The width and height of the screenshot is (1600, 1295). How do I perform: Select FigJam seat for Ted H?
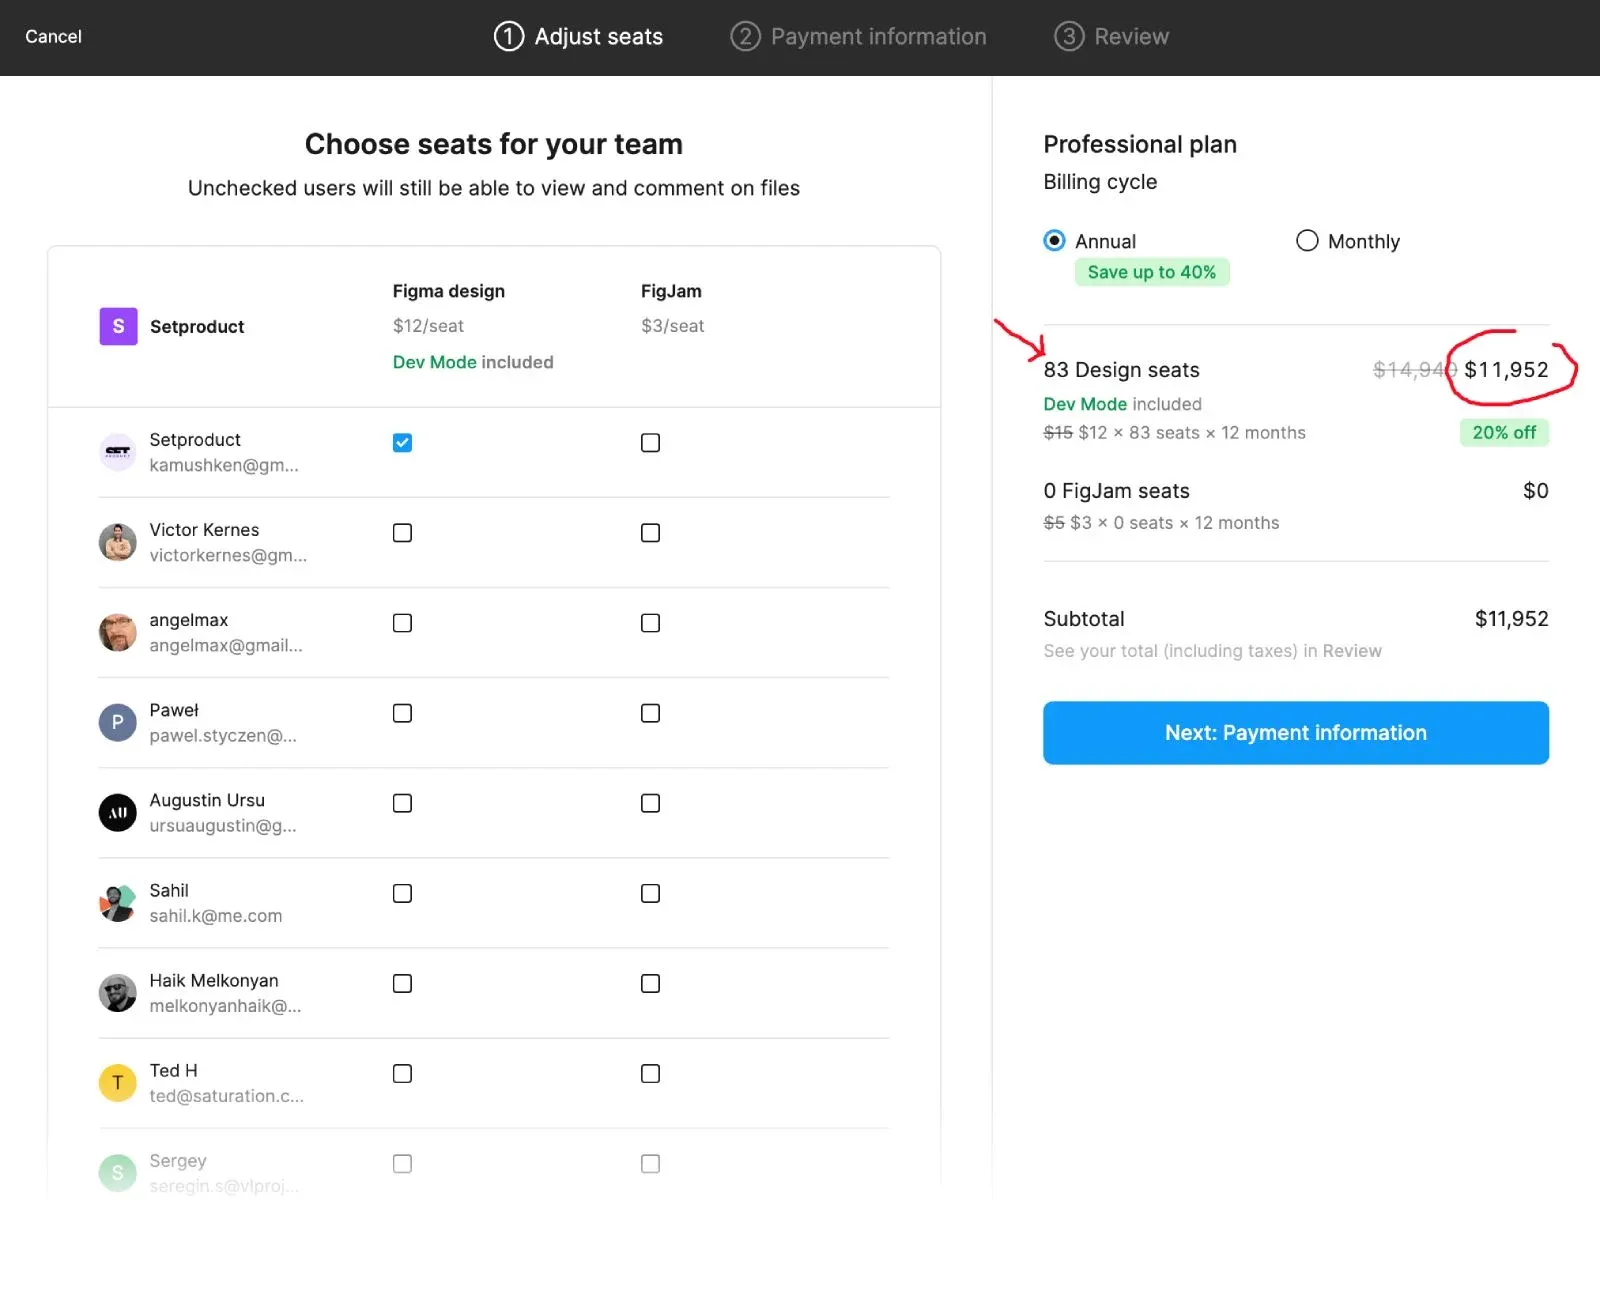pos(650,1072)
